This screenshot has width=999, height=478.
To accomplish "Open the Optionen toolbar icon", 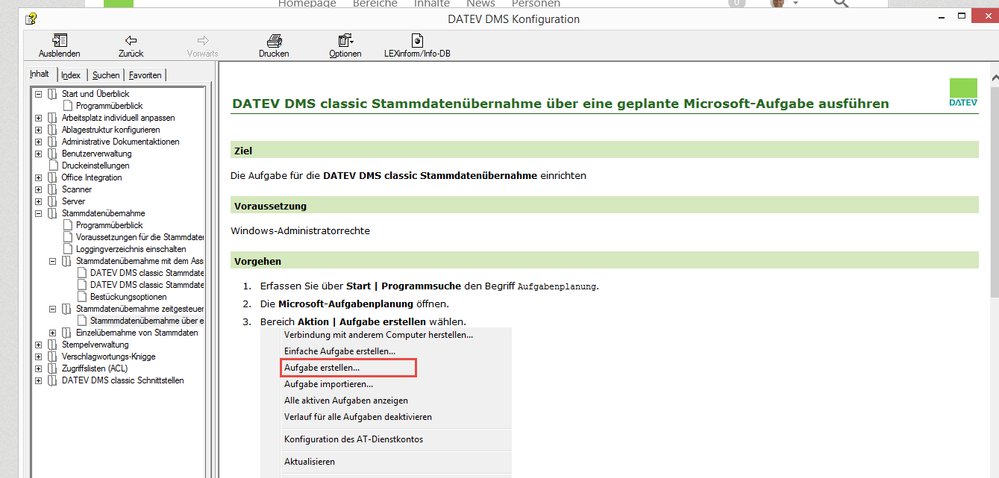I will 345,40.
